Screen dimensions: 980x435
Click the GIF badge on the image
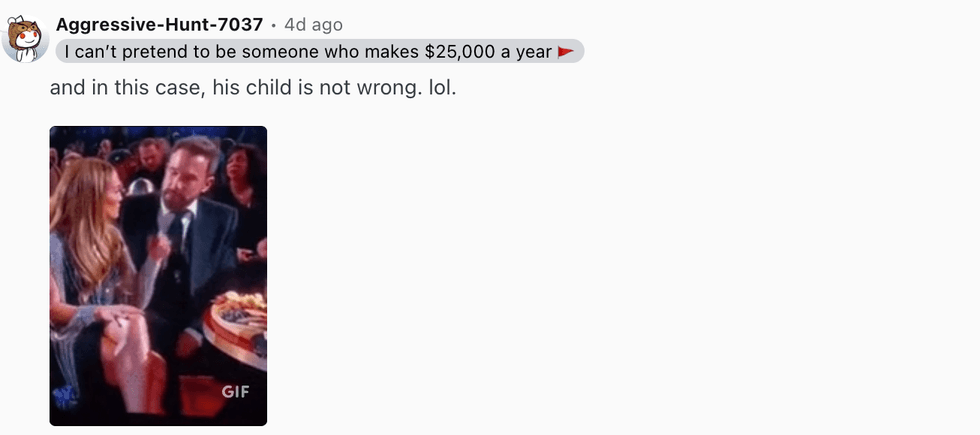click(x=235, y=392)
